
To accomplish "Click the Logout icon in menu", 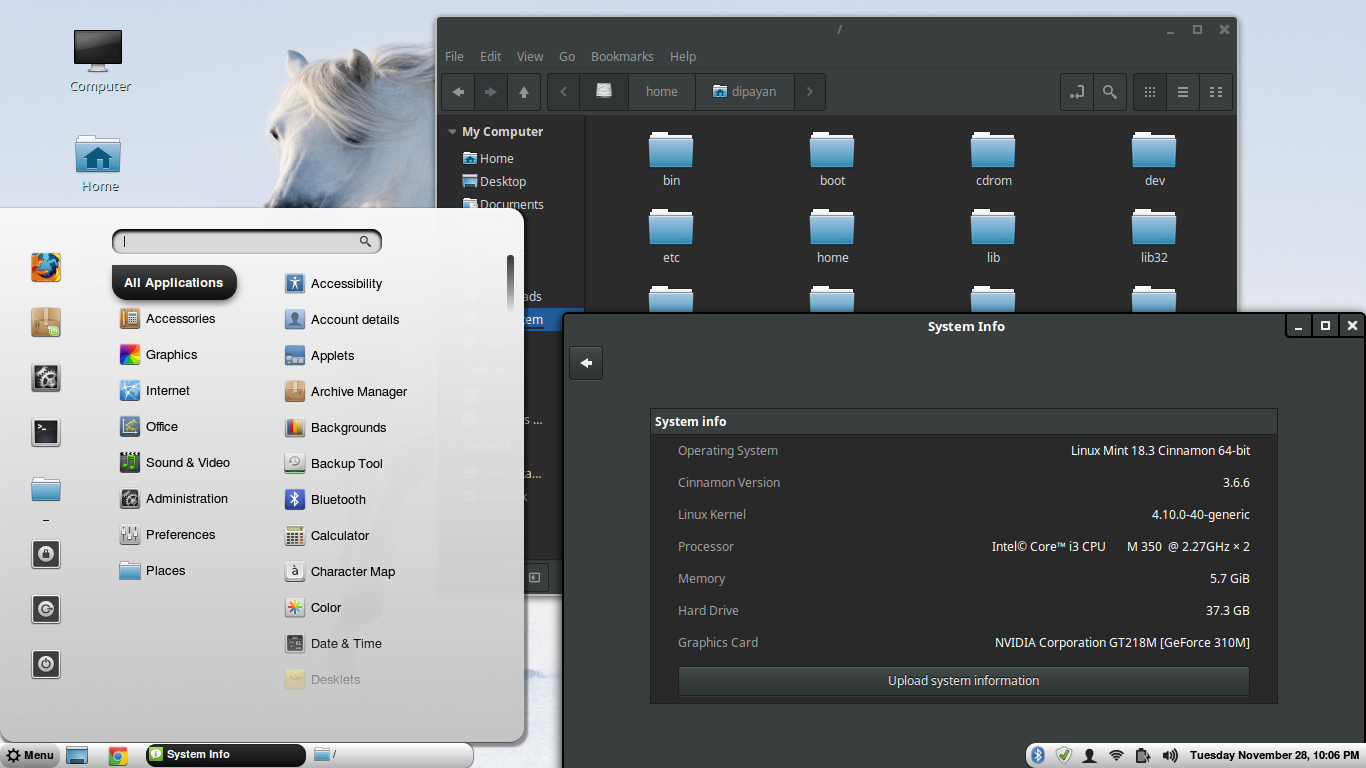I will [46, 609].
